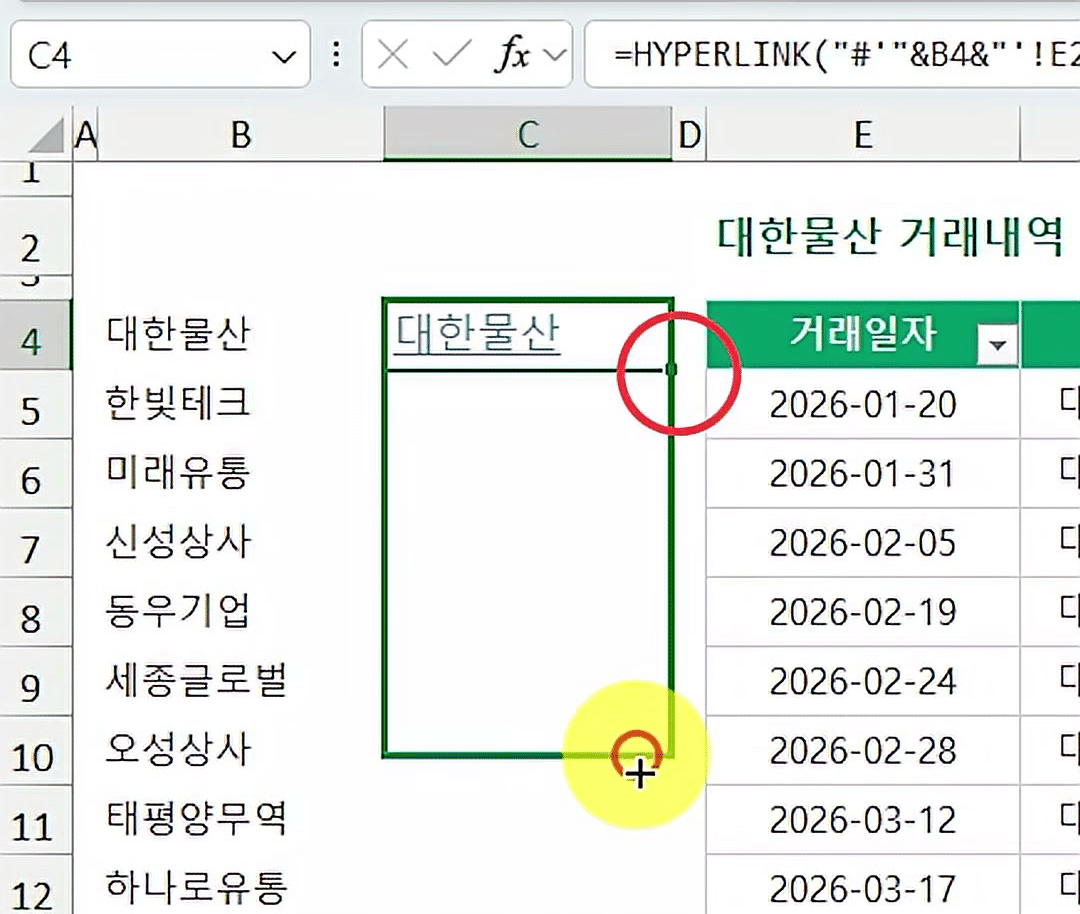The height and width of the screenshot is (914, 1080).
Task: Click the 대한물산 hyperlink in C4
Action: point(478,334)
